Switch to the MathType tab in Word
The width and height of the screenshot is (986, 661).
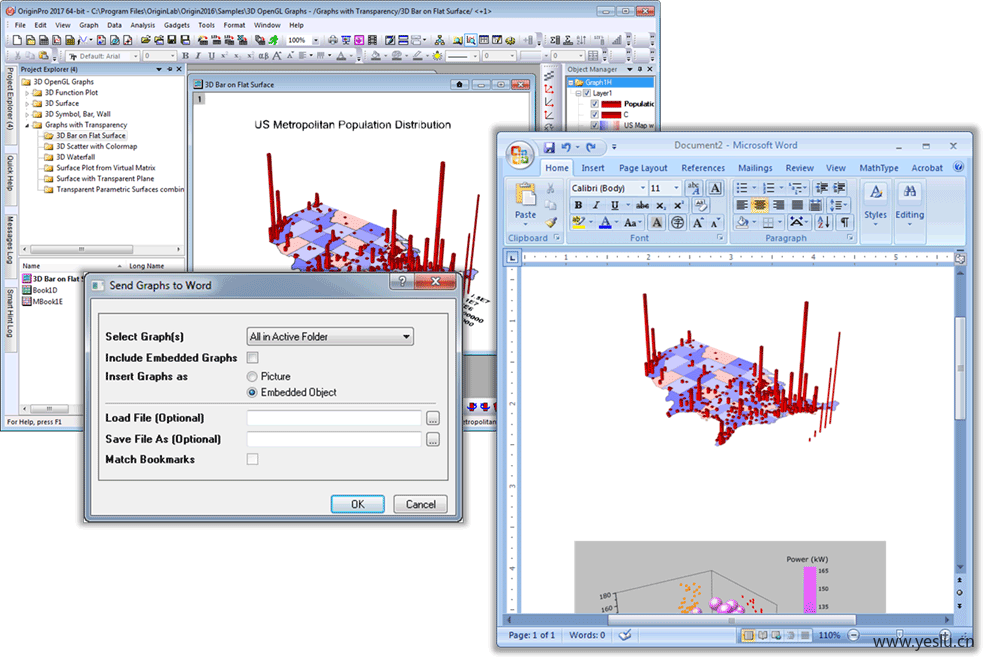tap(878, 168)
